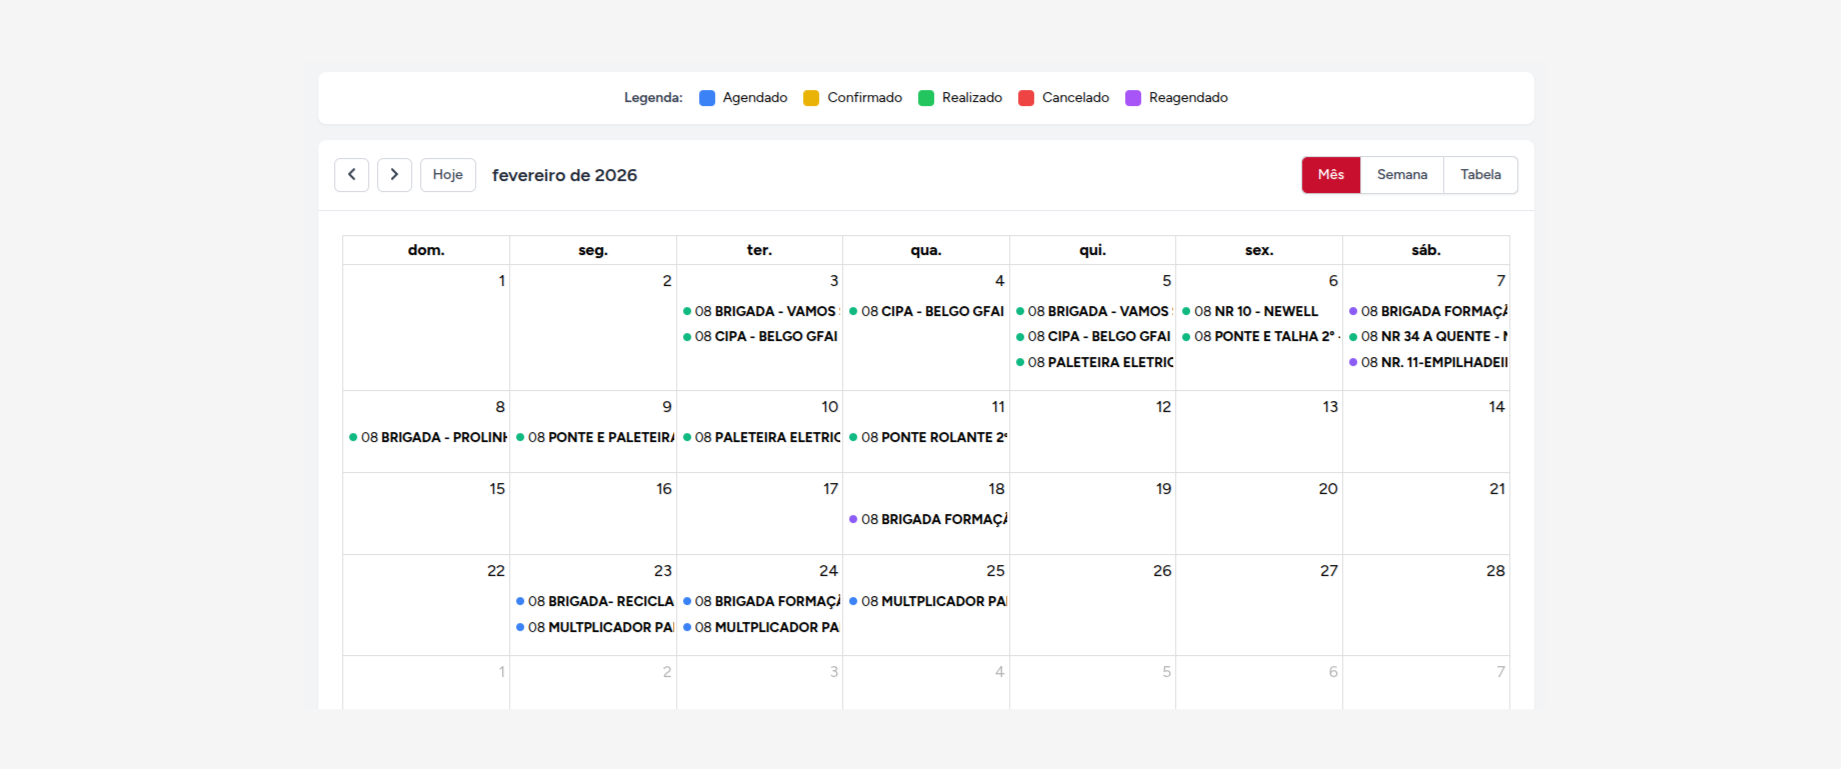This screenshot has height=769, width=1841.
Task: Open the "08 PONTE E TALHA 2°" event
Action: pyautogui.click(x=1259, y=336)
